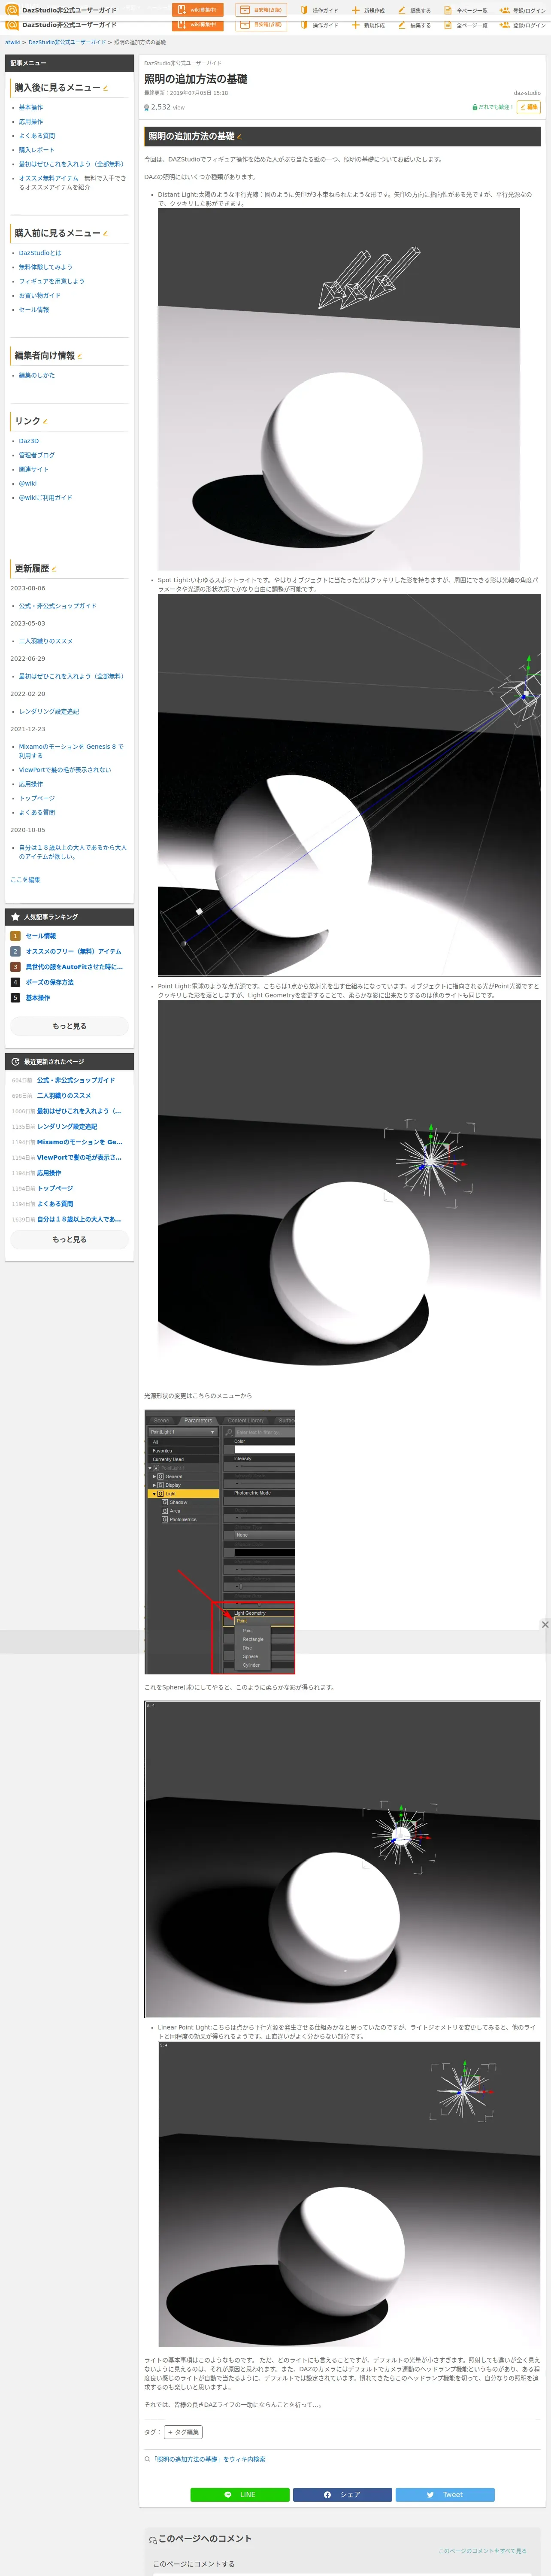Open DazStudio非公式ユーザーガイド in the breadcrumb
The image size is (551, 2576).
(67, 42)
